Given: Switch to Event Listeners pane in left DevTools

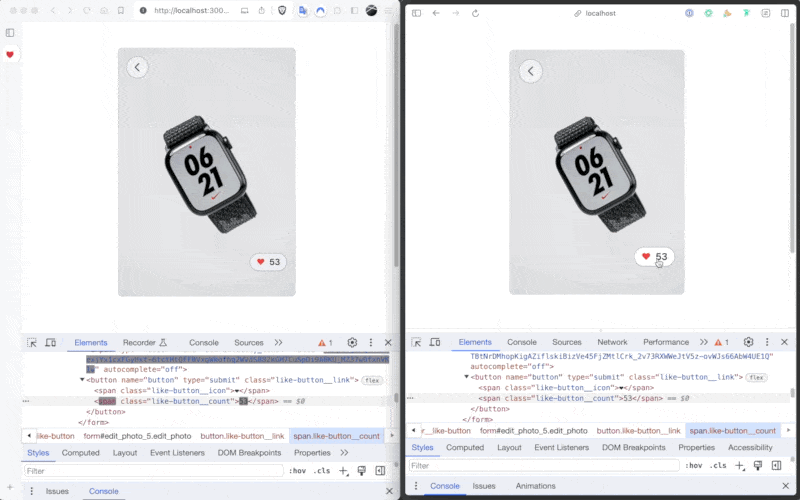Looking at the screenshot, I should (x=177, y=453).
